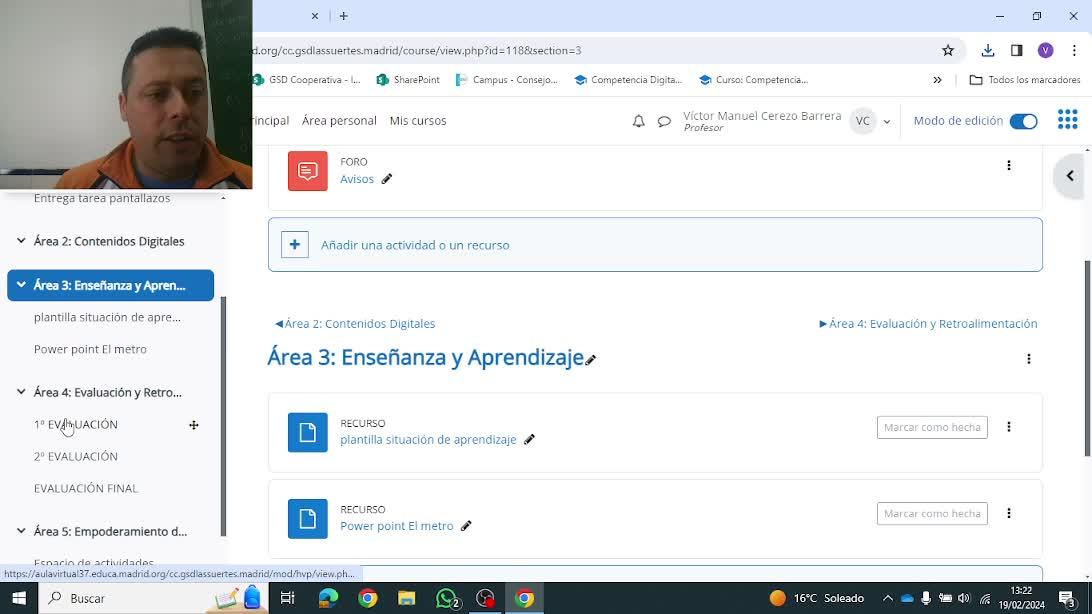
Task: Select Entrega tarea pantallazos in sidebar
Action: pyautogui.click(x=102, y=198)
